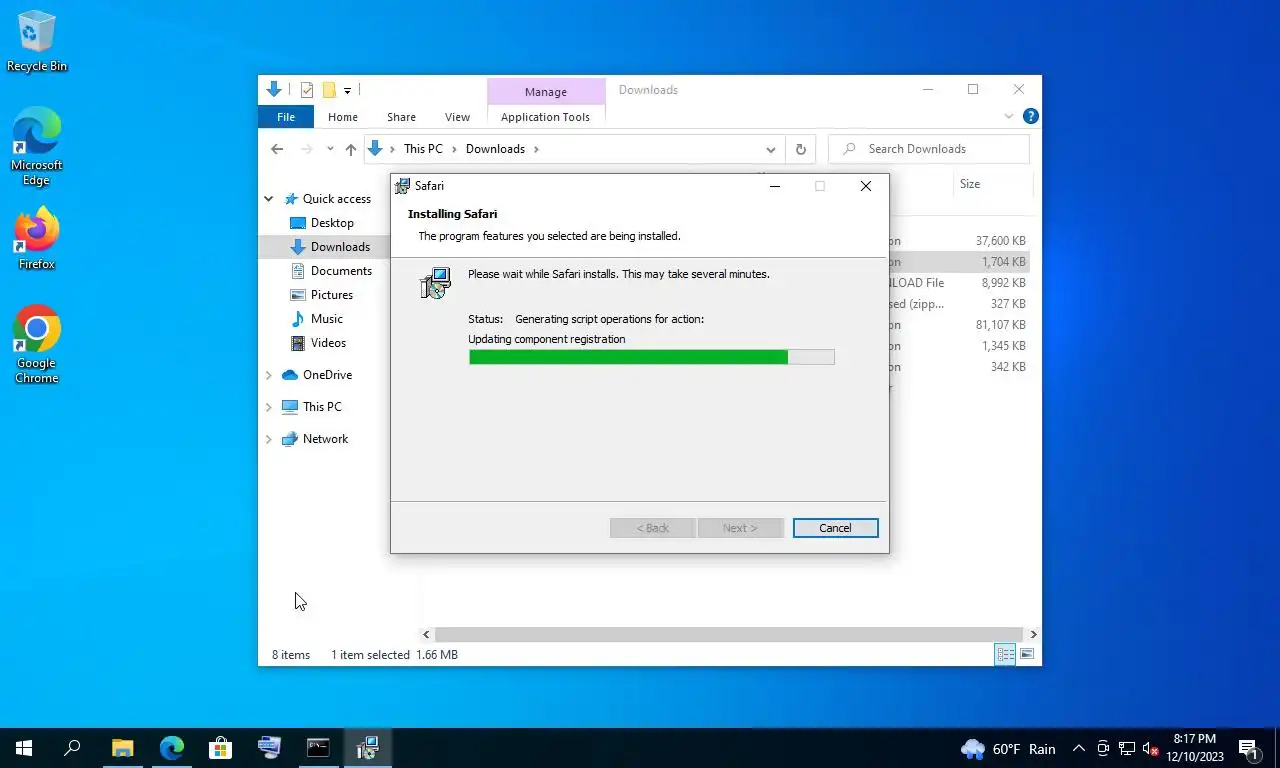Collapse the Quick access tree node
1280x768 pixels.
point(268,199)
